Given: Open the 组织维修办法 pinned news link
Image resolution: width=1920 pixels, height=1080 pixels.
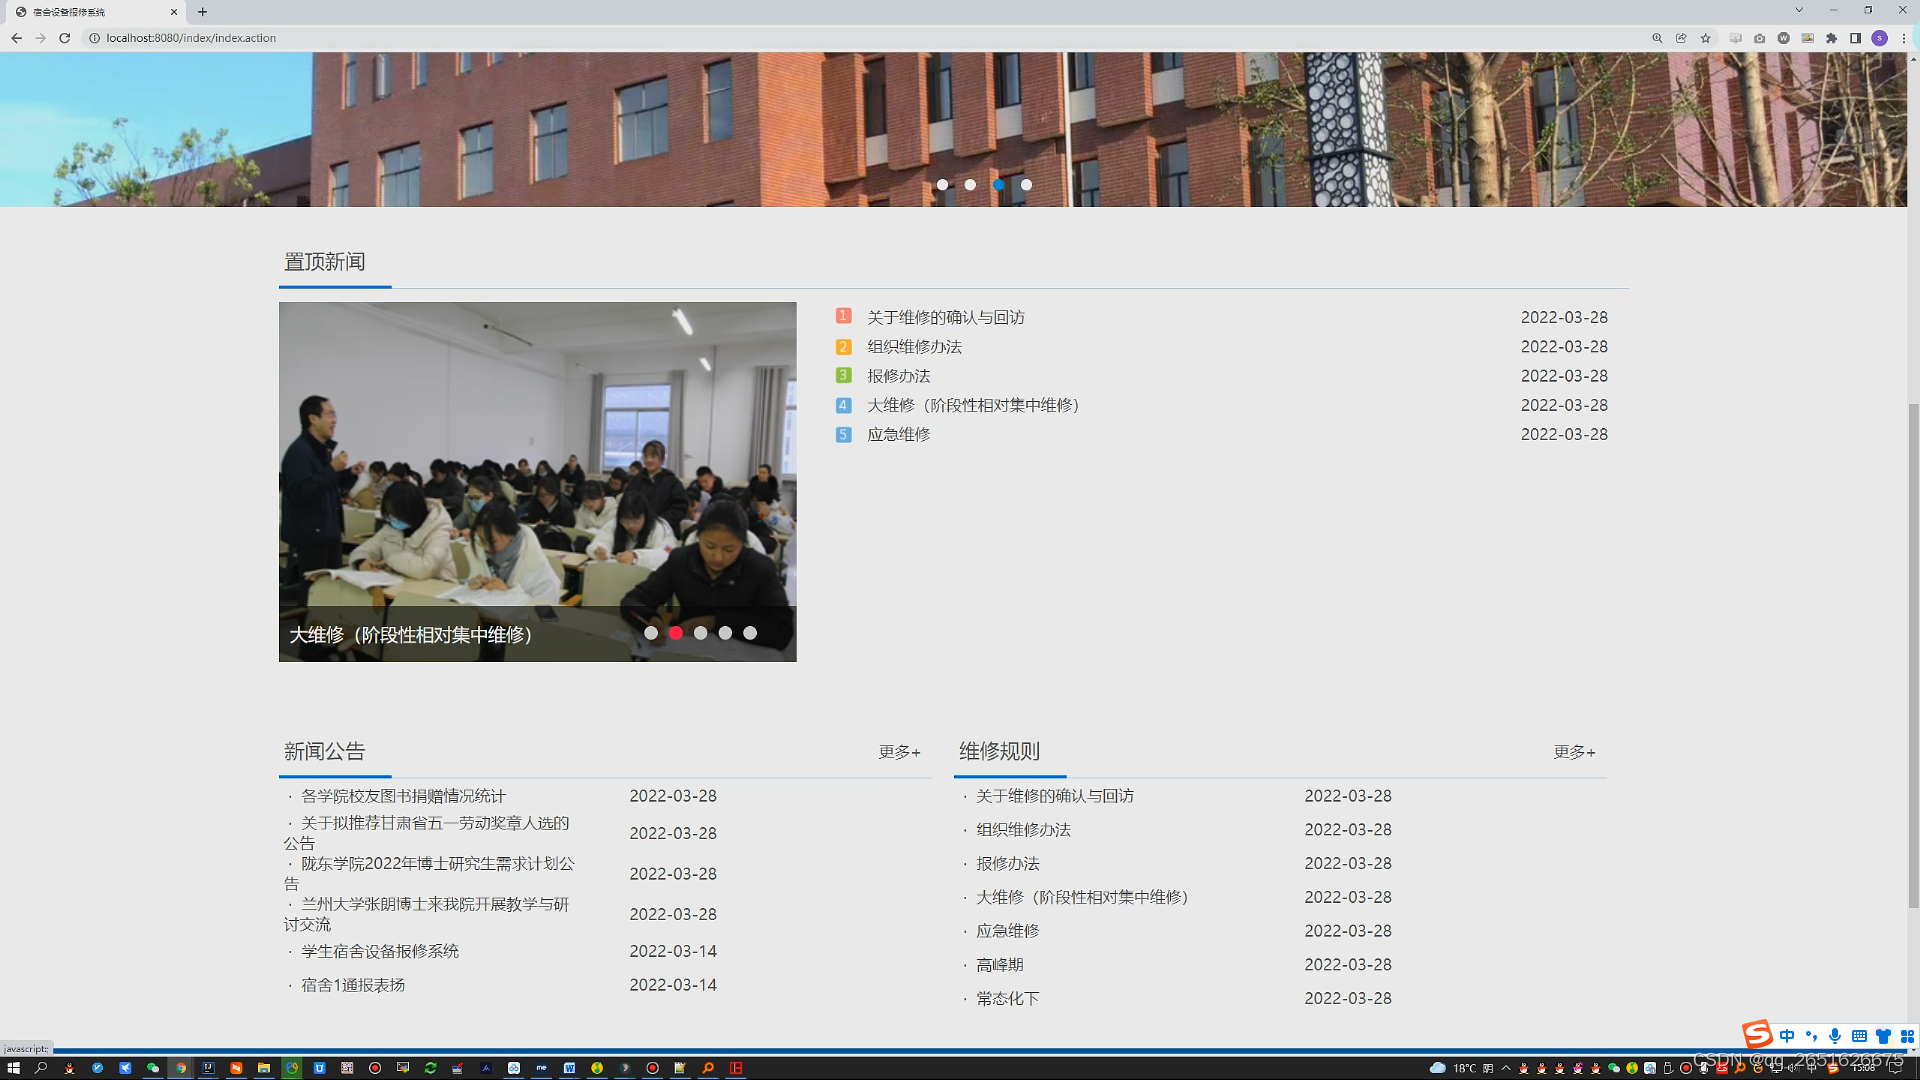Looking at the screenshot, I should [914, 347].
